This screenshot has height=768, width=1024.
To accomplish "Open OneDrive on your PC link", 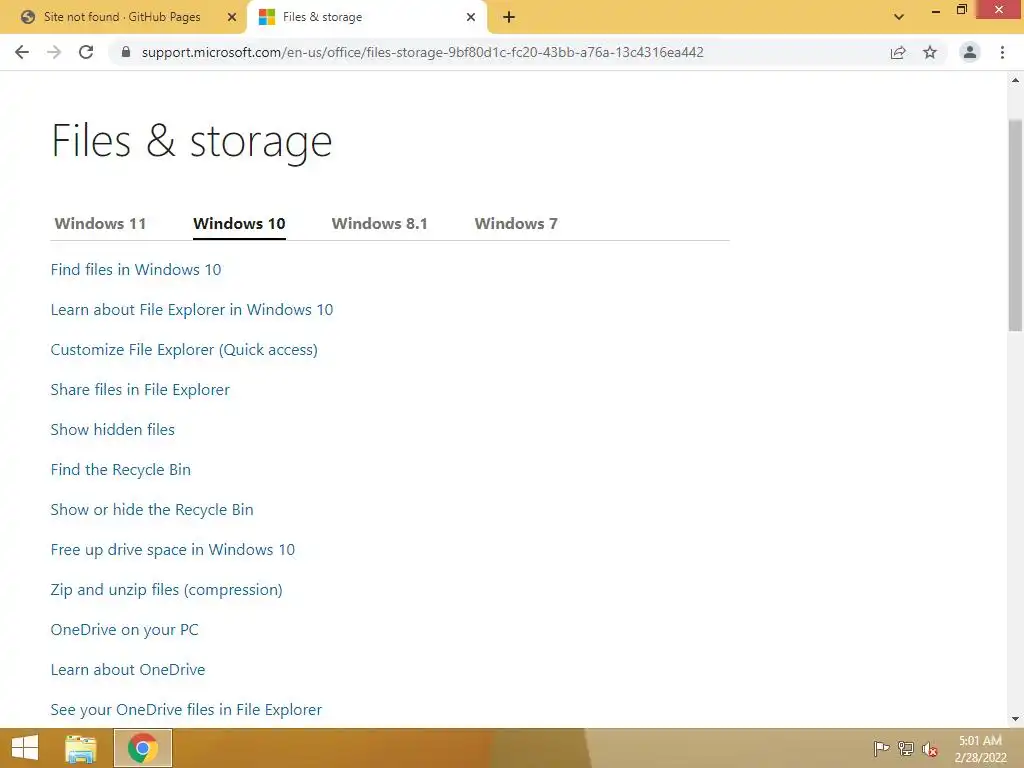I will [125, 630].
